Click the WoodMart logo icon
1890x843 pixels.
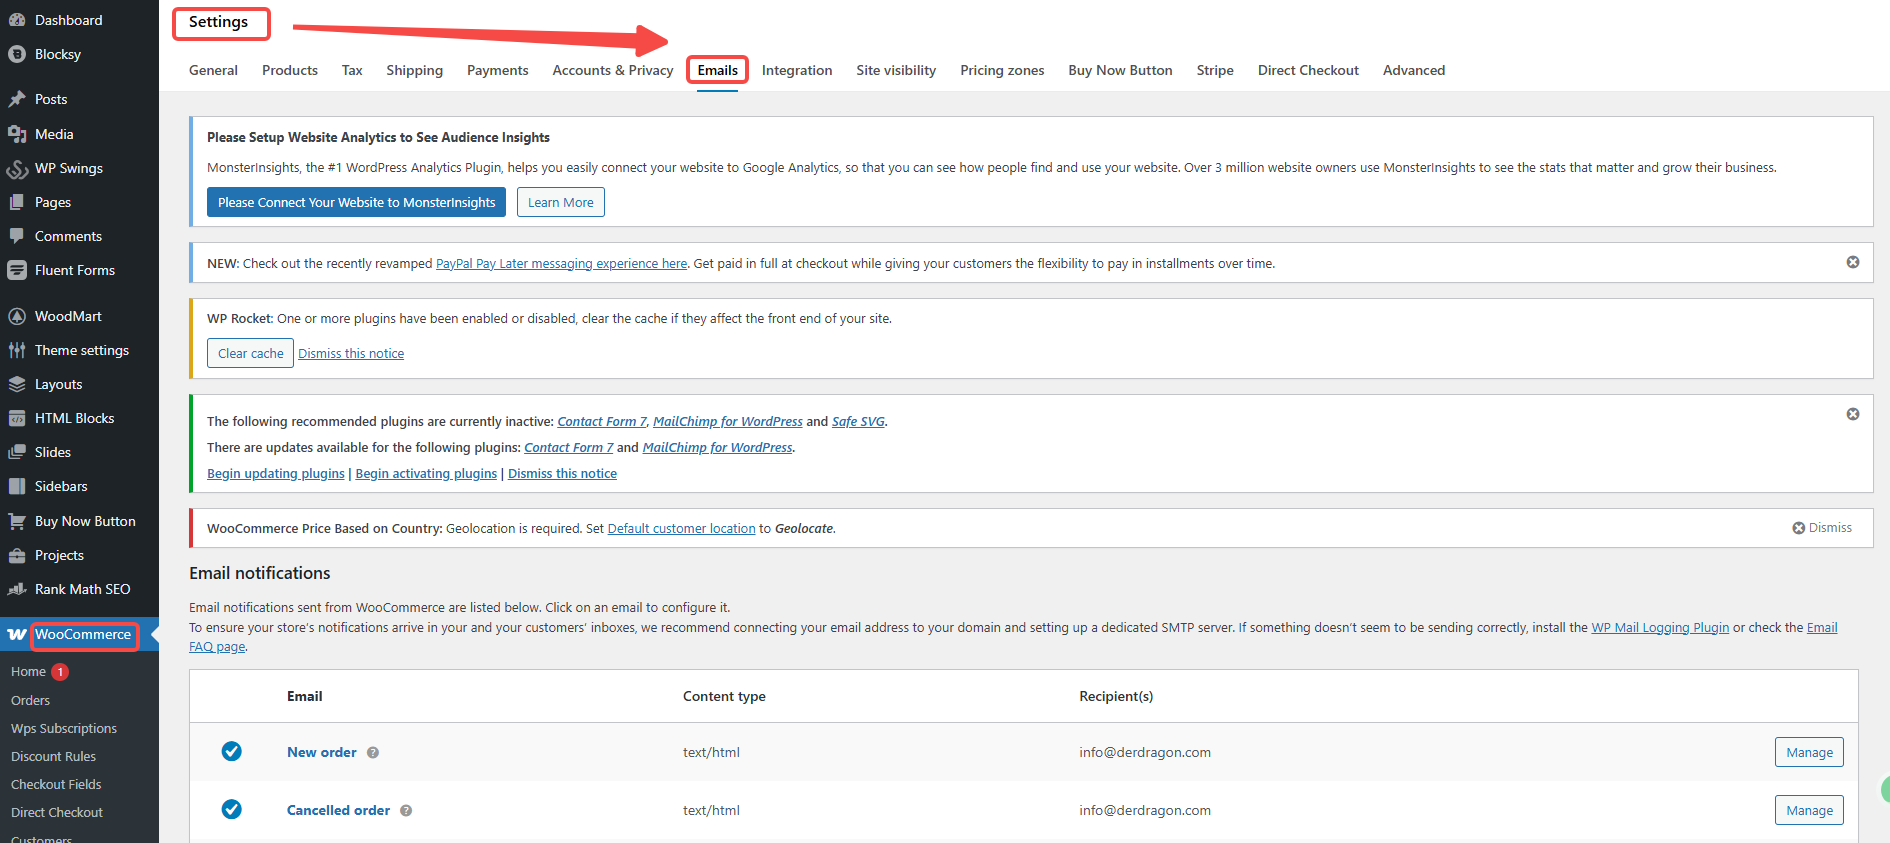click(x=17, y=316)
